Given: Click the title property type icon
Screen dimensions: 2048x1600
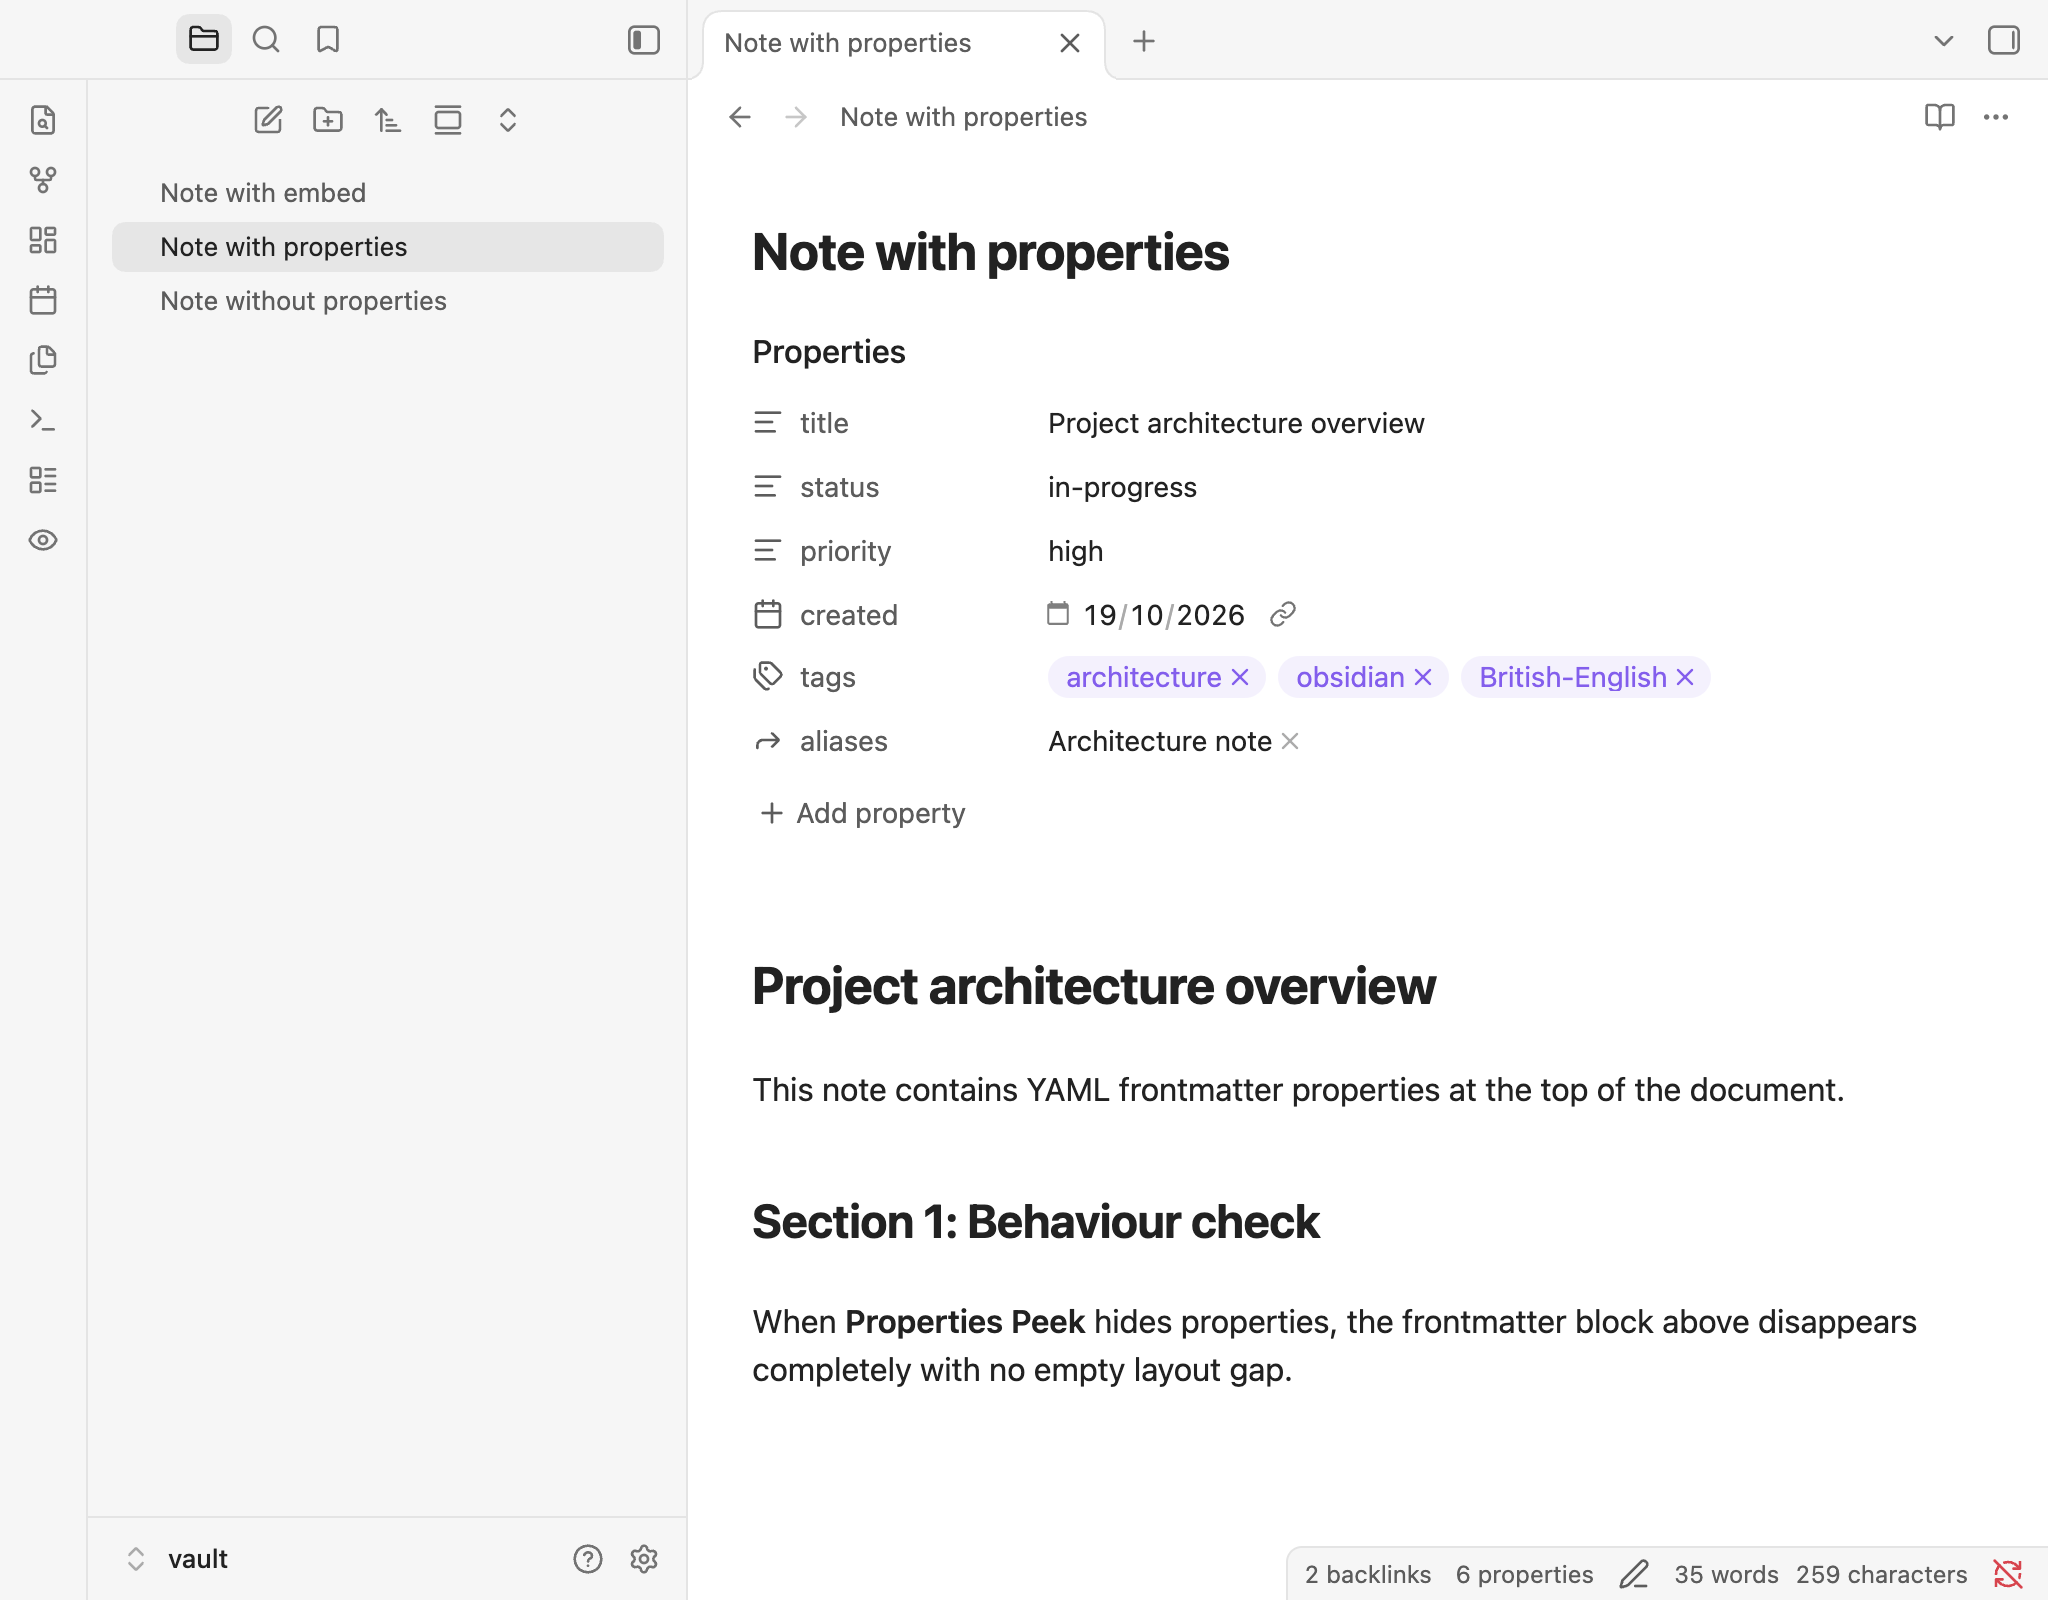Looking at the screenshot, I should [x=767, y=423].
